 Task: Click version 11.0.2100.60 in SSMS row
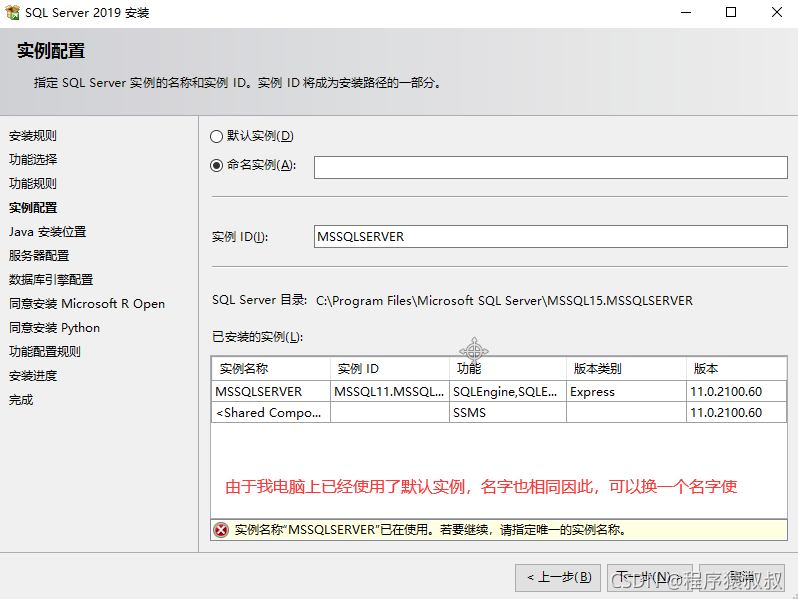(x=736, y=412)
